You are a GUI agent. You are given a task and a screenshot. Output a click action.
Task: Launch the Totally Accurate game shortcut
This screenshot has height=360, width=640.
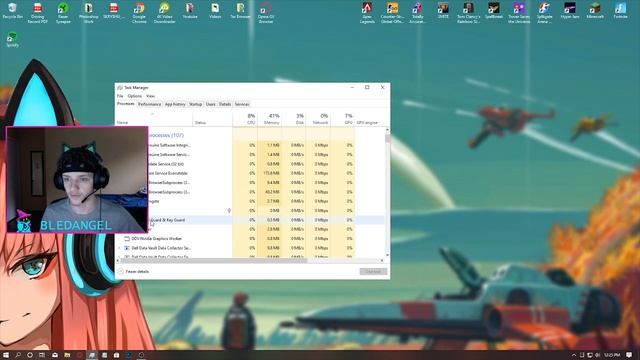pyautogui.click(x=418, y=12)
